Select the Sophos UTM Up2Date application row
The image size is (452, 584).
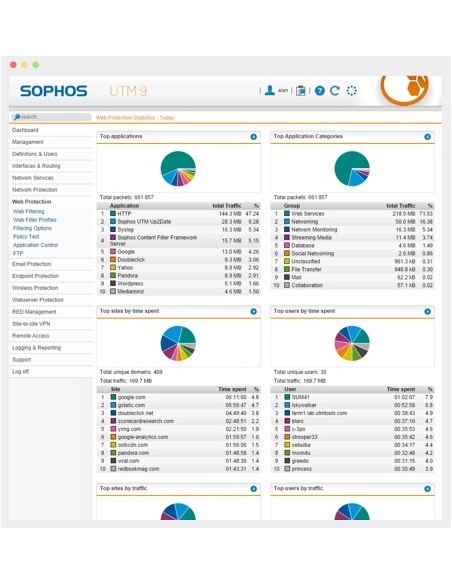pyautogui.click(x=179, y=222)
